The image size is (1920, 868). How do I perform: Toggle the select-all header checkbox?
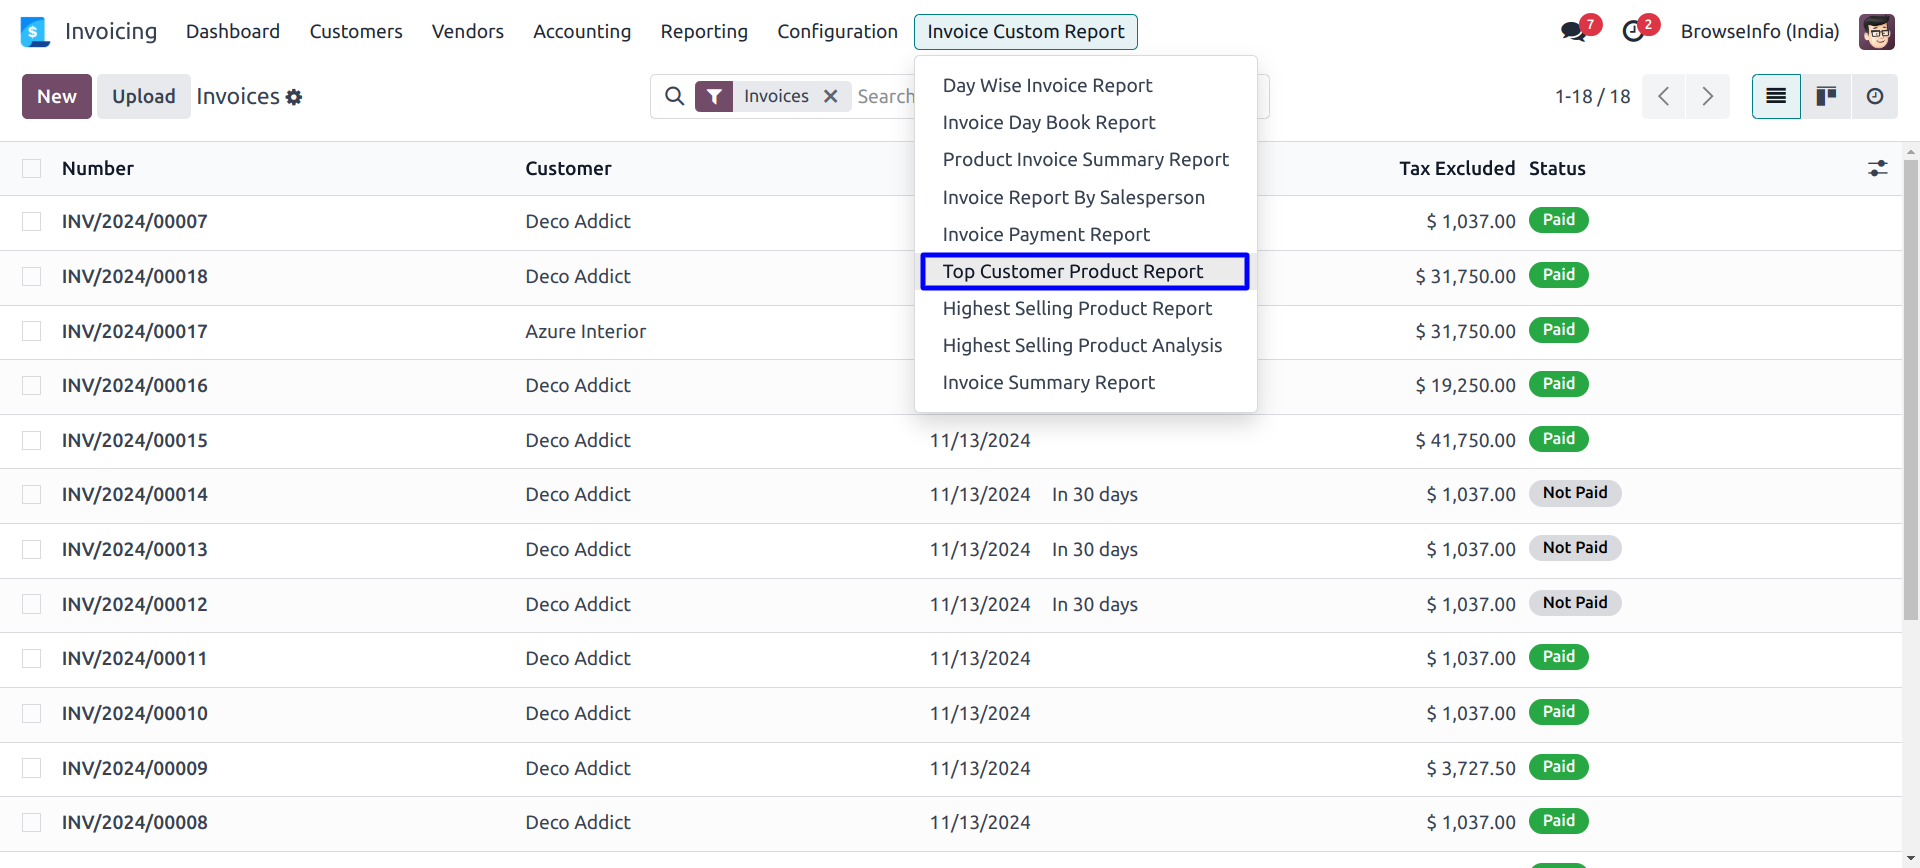point(32,168)
